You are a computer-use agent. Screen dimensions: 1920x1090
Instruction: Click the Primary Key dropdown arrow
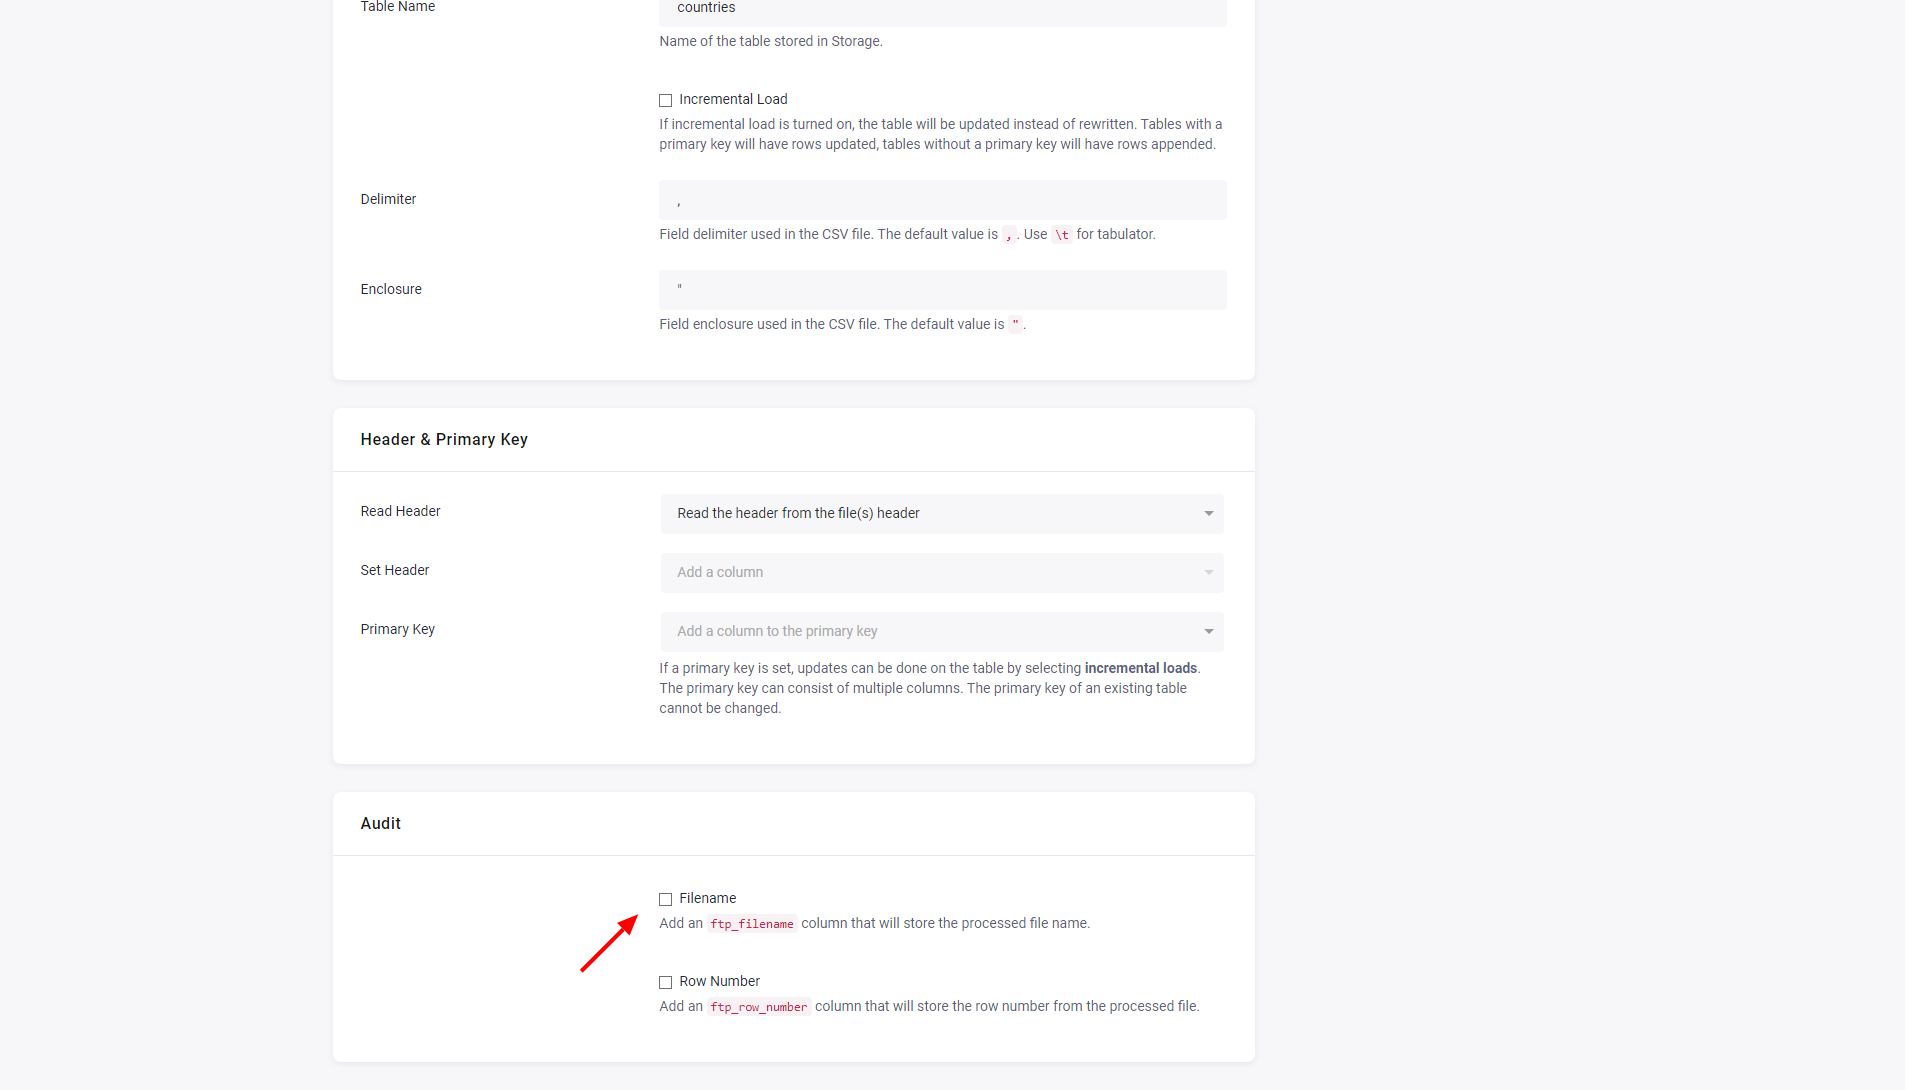point(1209,632)
